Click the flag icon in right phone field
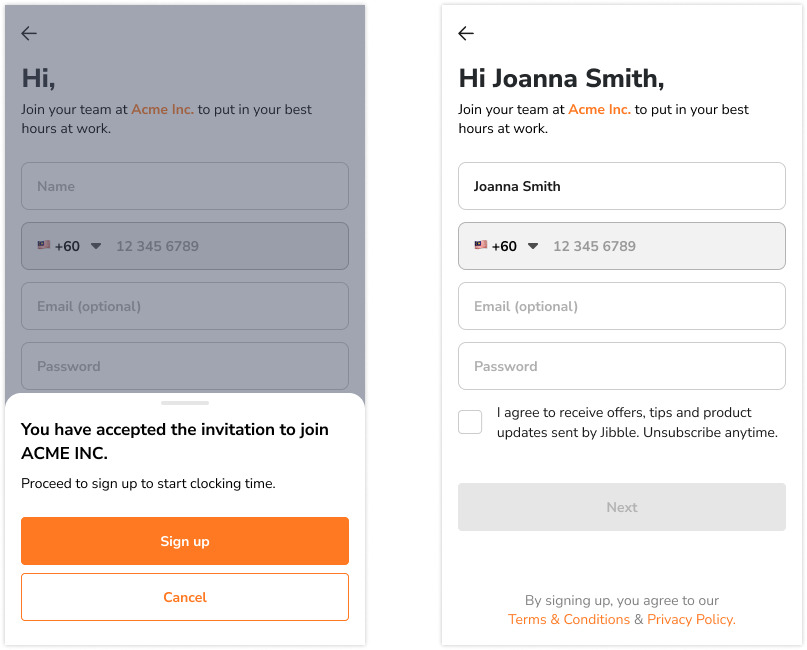Image resolution: width=807 pixels, height=650 pixels. point(481,245)
